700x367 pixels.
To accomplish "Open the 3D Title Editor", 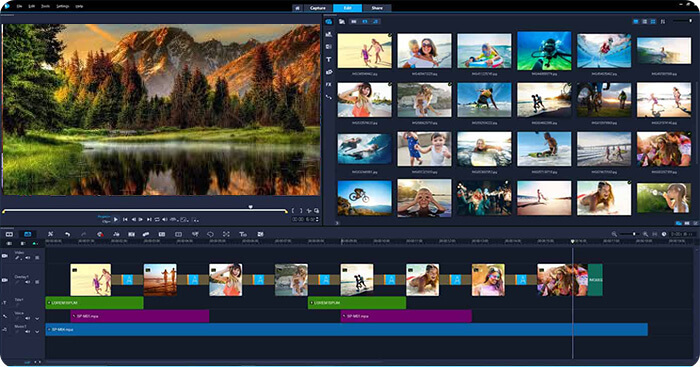I will tap(243, 234).
